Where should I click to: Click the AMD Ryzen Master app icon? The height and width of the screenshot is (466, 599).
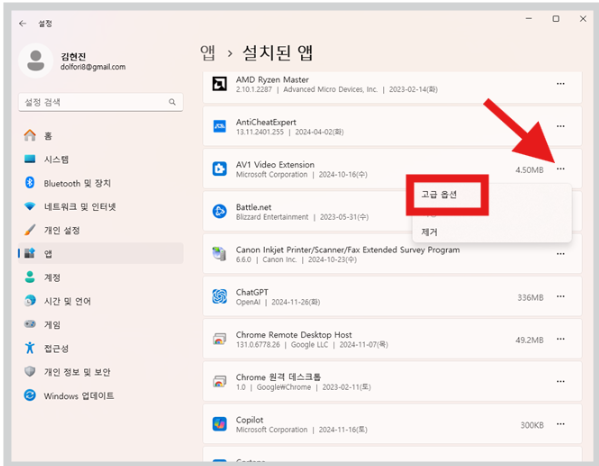(x=219, y=84)
